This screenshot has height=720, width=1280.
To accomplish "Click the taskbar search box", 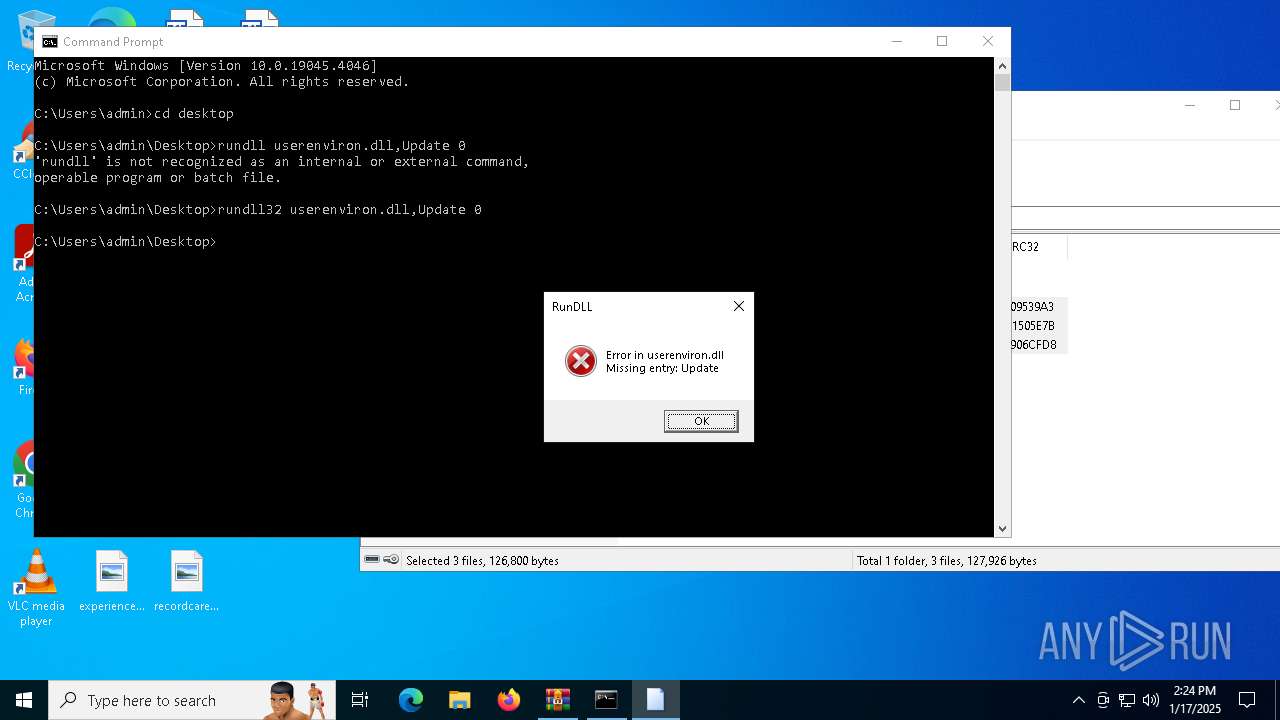I will 192,700.
